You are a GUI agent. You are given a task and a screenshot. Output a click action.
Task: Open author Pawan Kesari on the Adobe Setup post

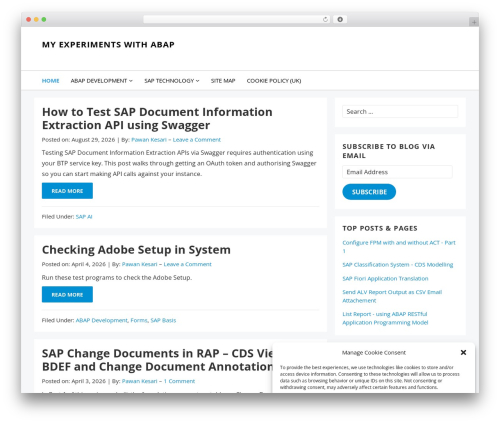tap(139, 264)
